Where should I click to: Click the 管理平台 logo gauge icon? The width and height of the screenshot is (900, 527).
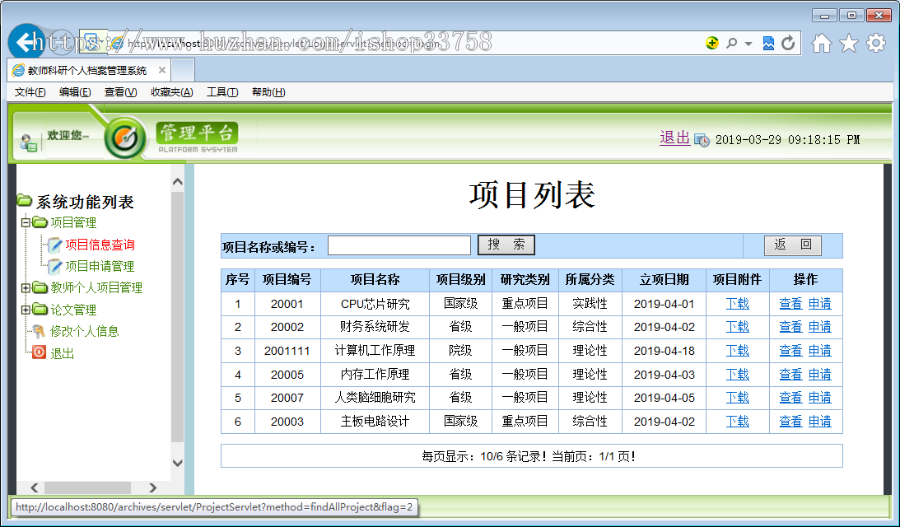coord(125,138)
